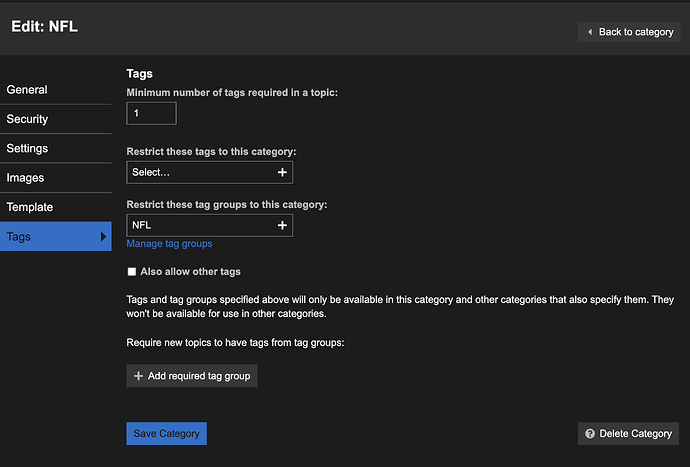Open the Manage tag groups link
Image resolution: width=690 pixels, height=467 pixels.
point(169,244)
